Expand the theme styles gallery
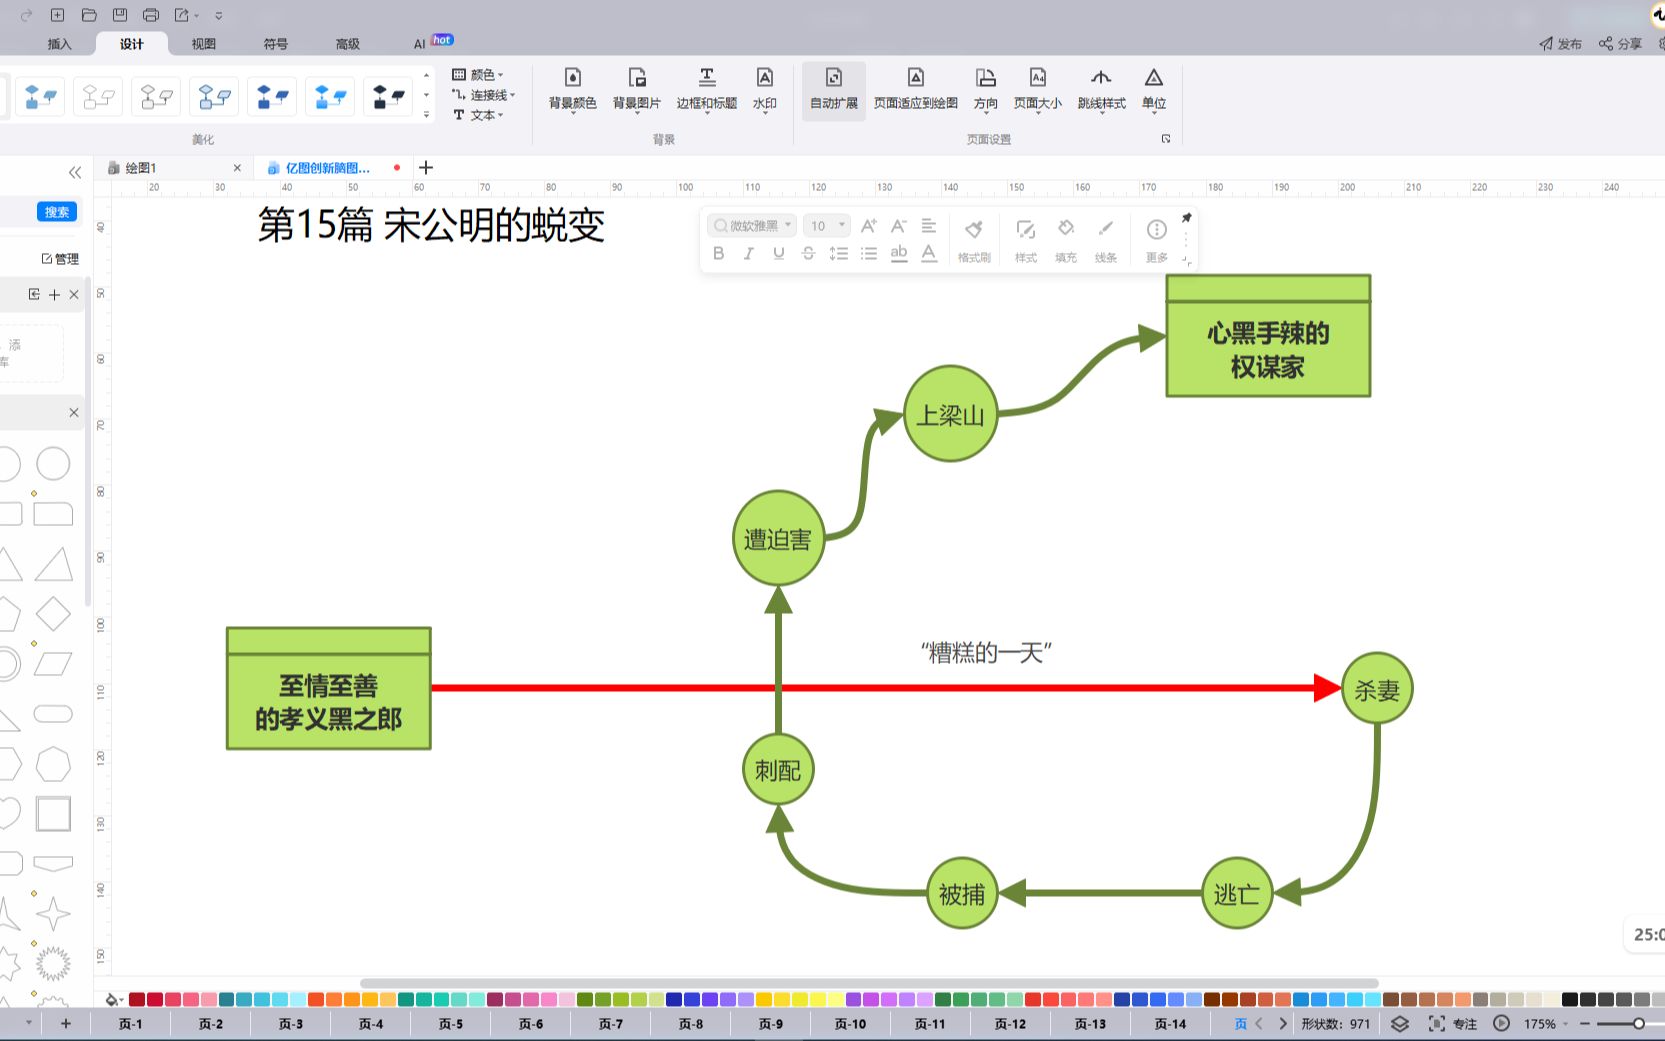Screen dimensions: 1665x1041 click(427, 115)
